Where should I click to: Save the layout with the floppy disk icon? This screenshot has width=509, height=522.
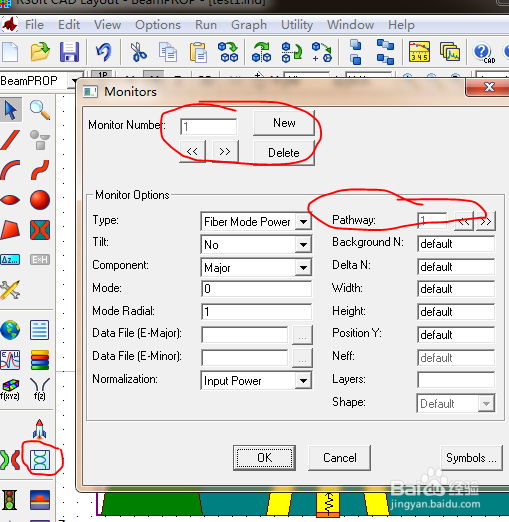pos(69,52)
